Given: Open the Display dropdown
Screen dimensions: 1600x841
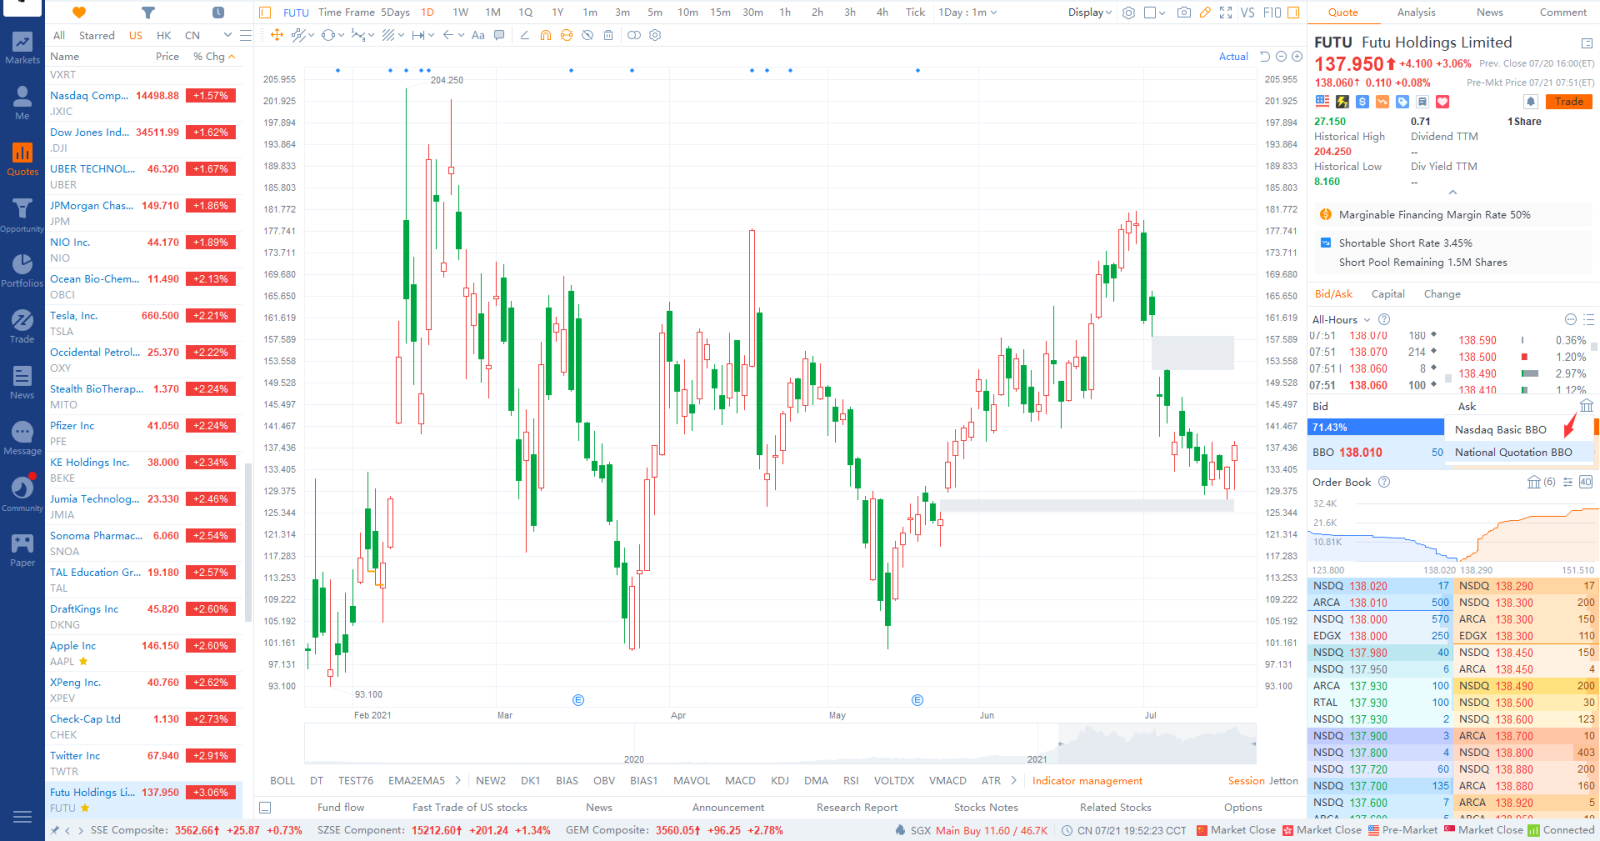Looking at the screenshot, I should (x=1089, y=13).
